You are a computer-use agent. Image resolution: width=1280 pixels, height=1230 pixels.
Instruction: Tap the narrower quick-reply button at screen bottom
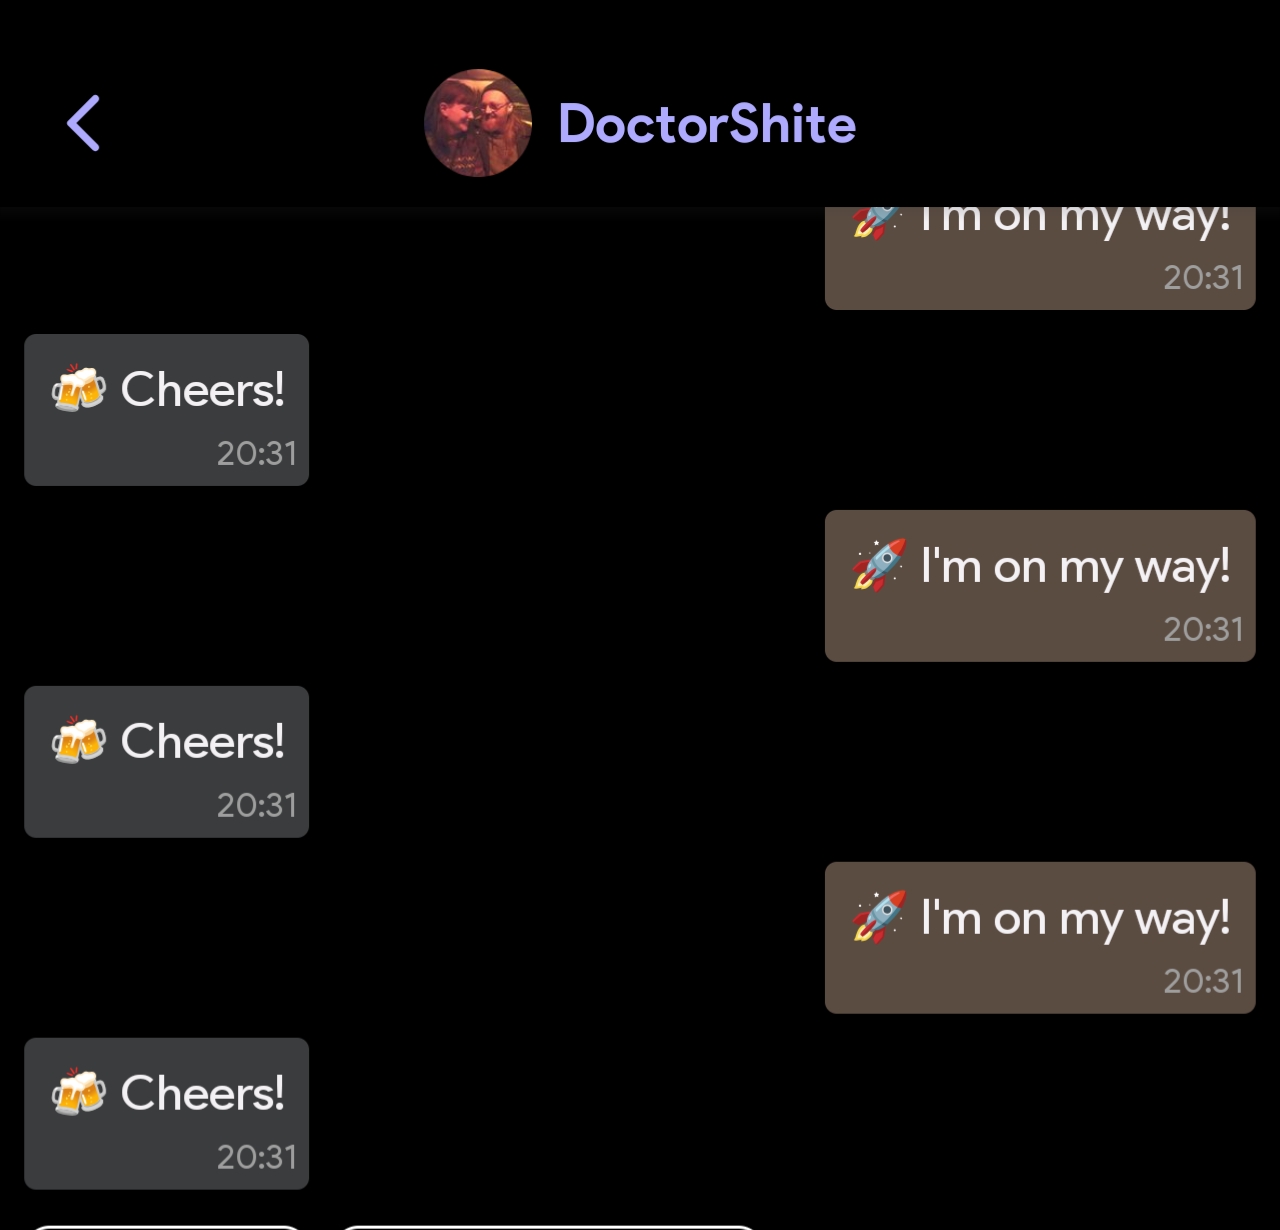166,1227
